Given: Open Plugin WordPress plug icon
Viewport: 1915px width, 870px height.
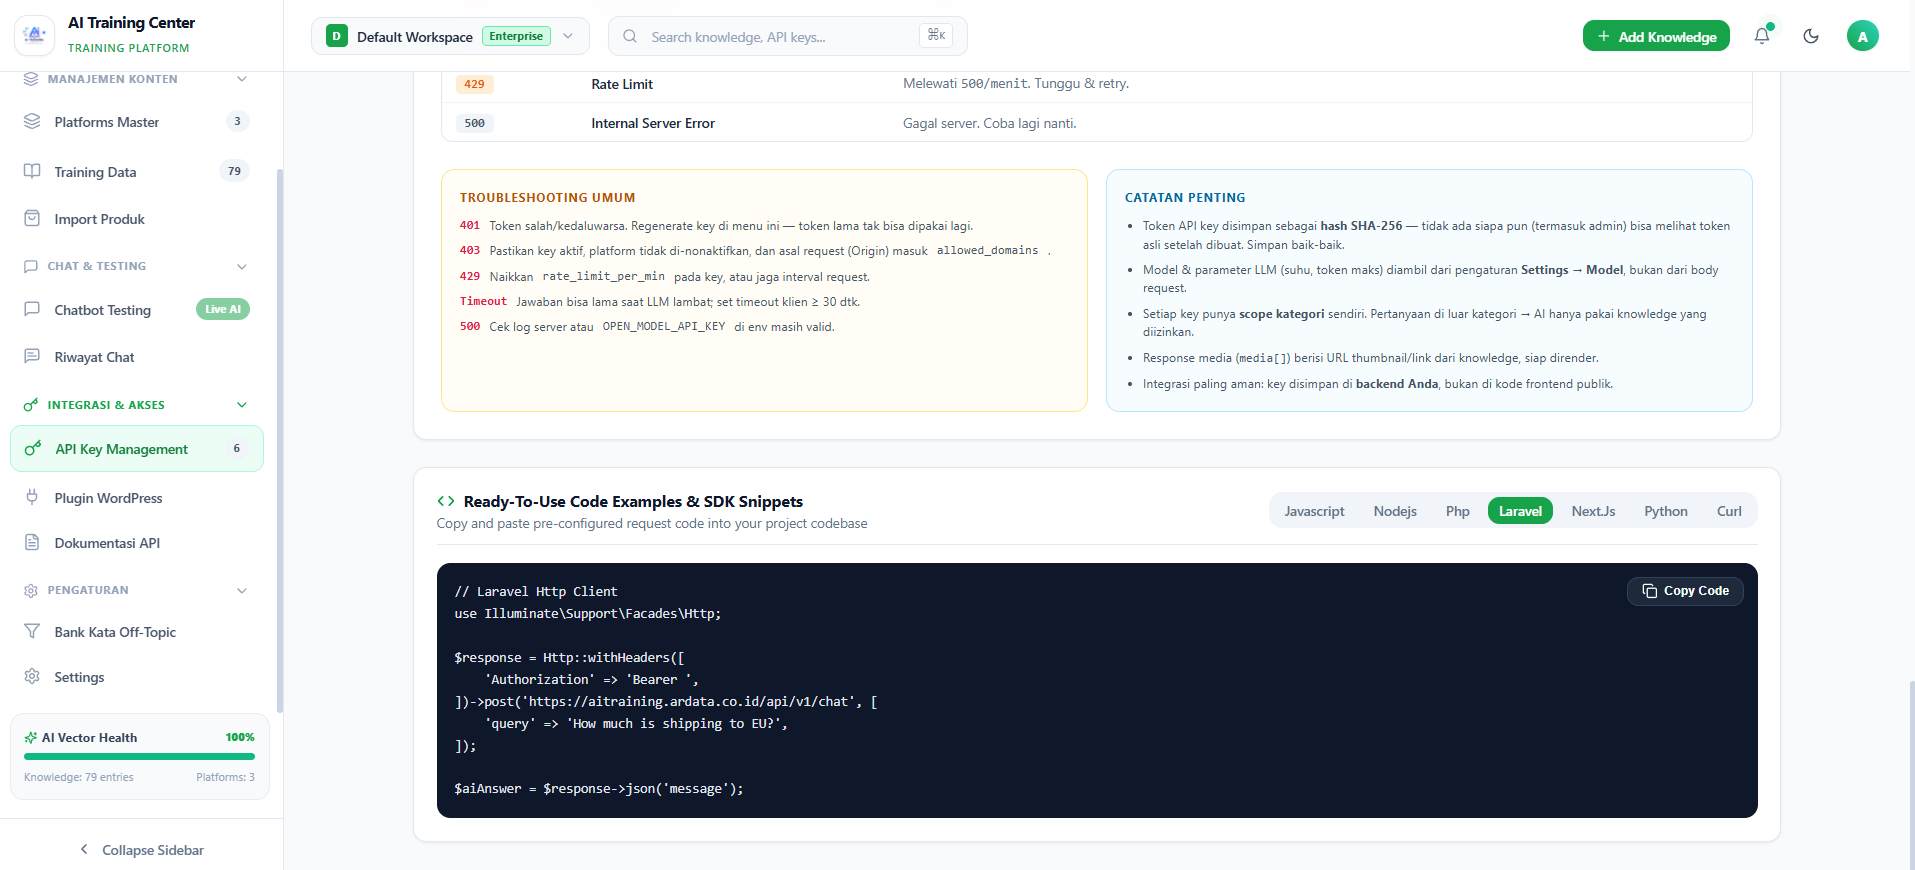Looking at the screenshot, I should point(32,497).
